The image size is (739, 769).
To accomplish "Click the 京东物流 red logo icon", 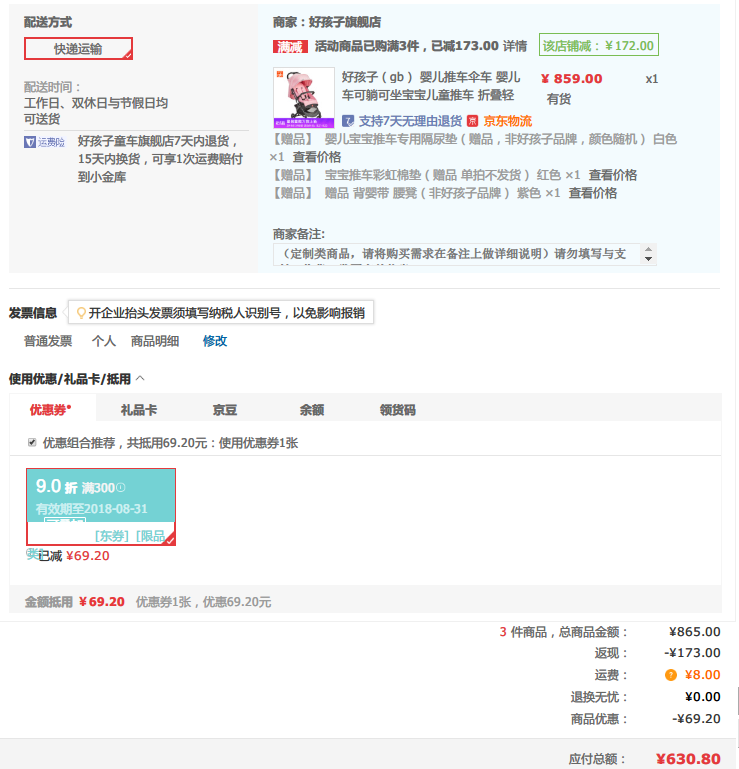I will coord(472,121).
